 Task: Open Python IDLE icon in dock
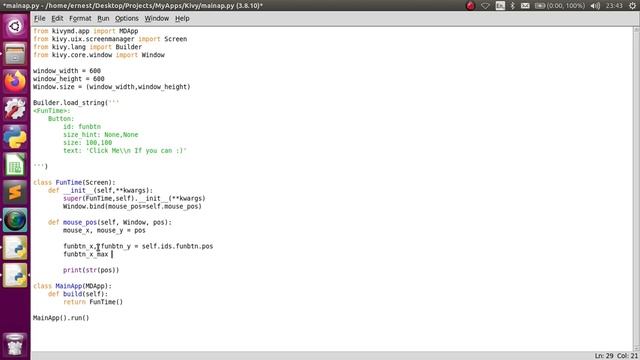click(x=15, y=137)
